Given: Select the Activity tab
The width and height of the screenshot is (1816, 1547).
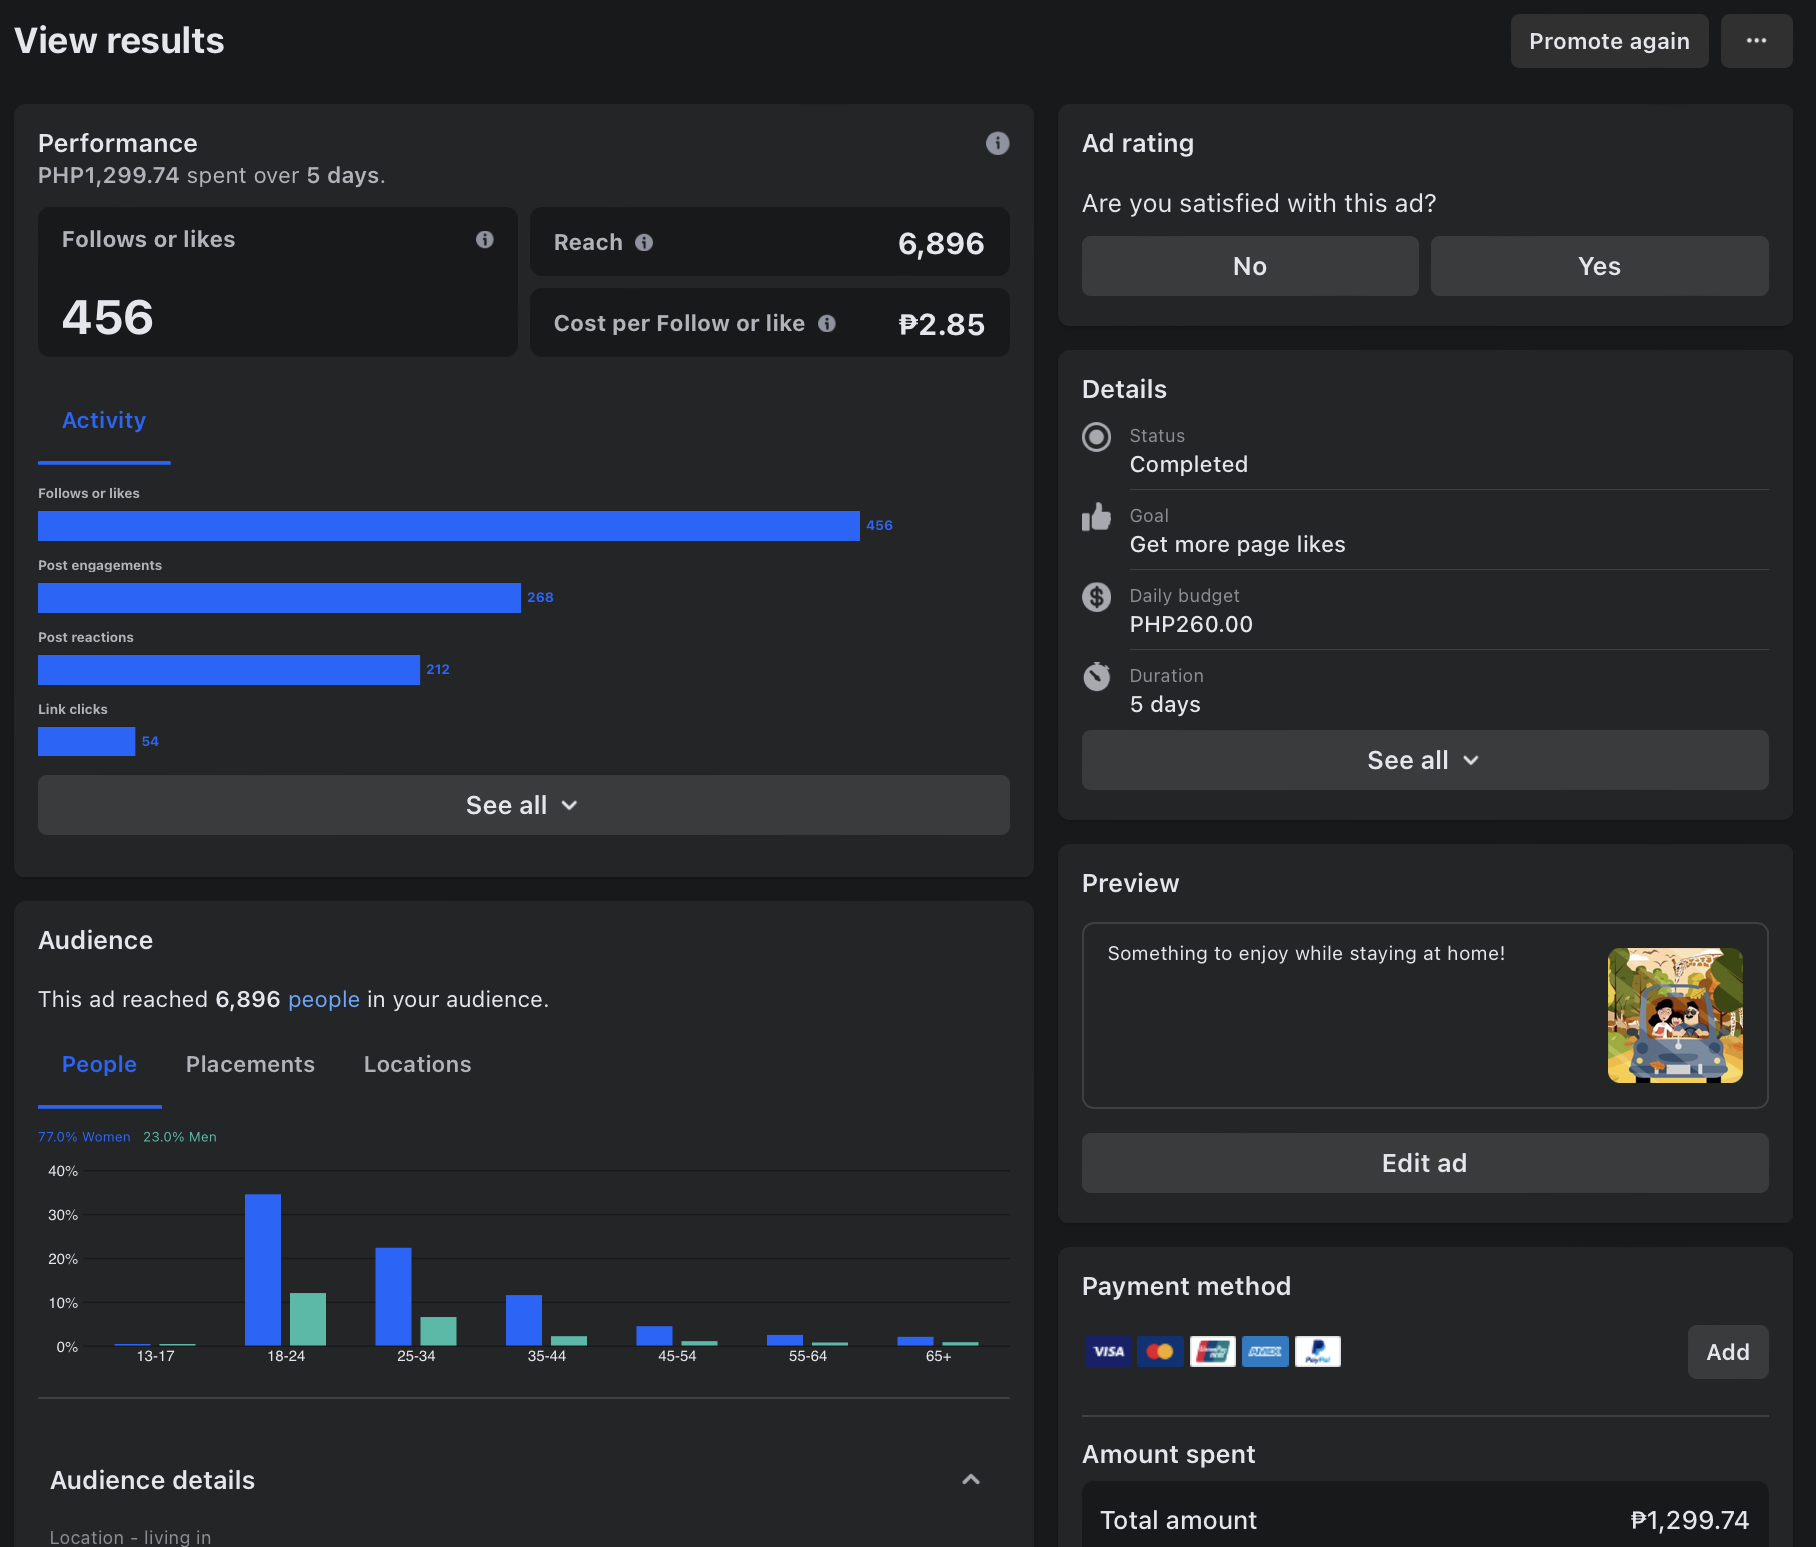Looking at the screenshot, I should (104, 421).
